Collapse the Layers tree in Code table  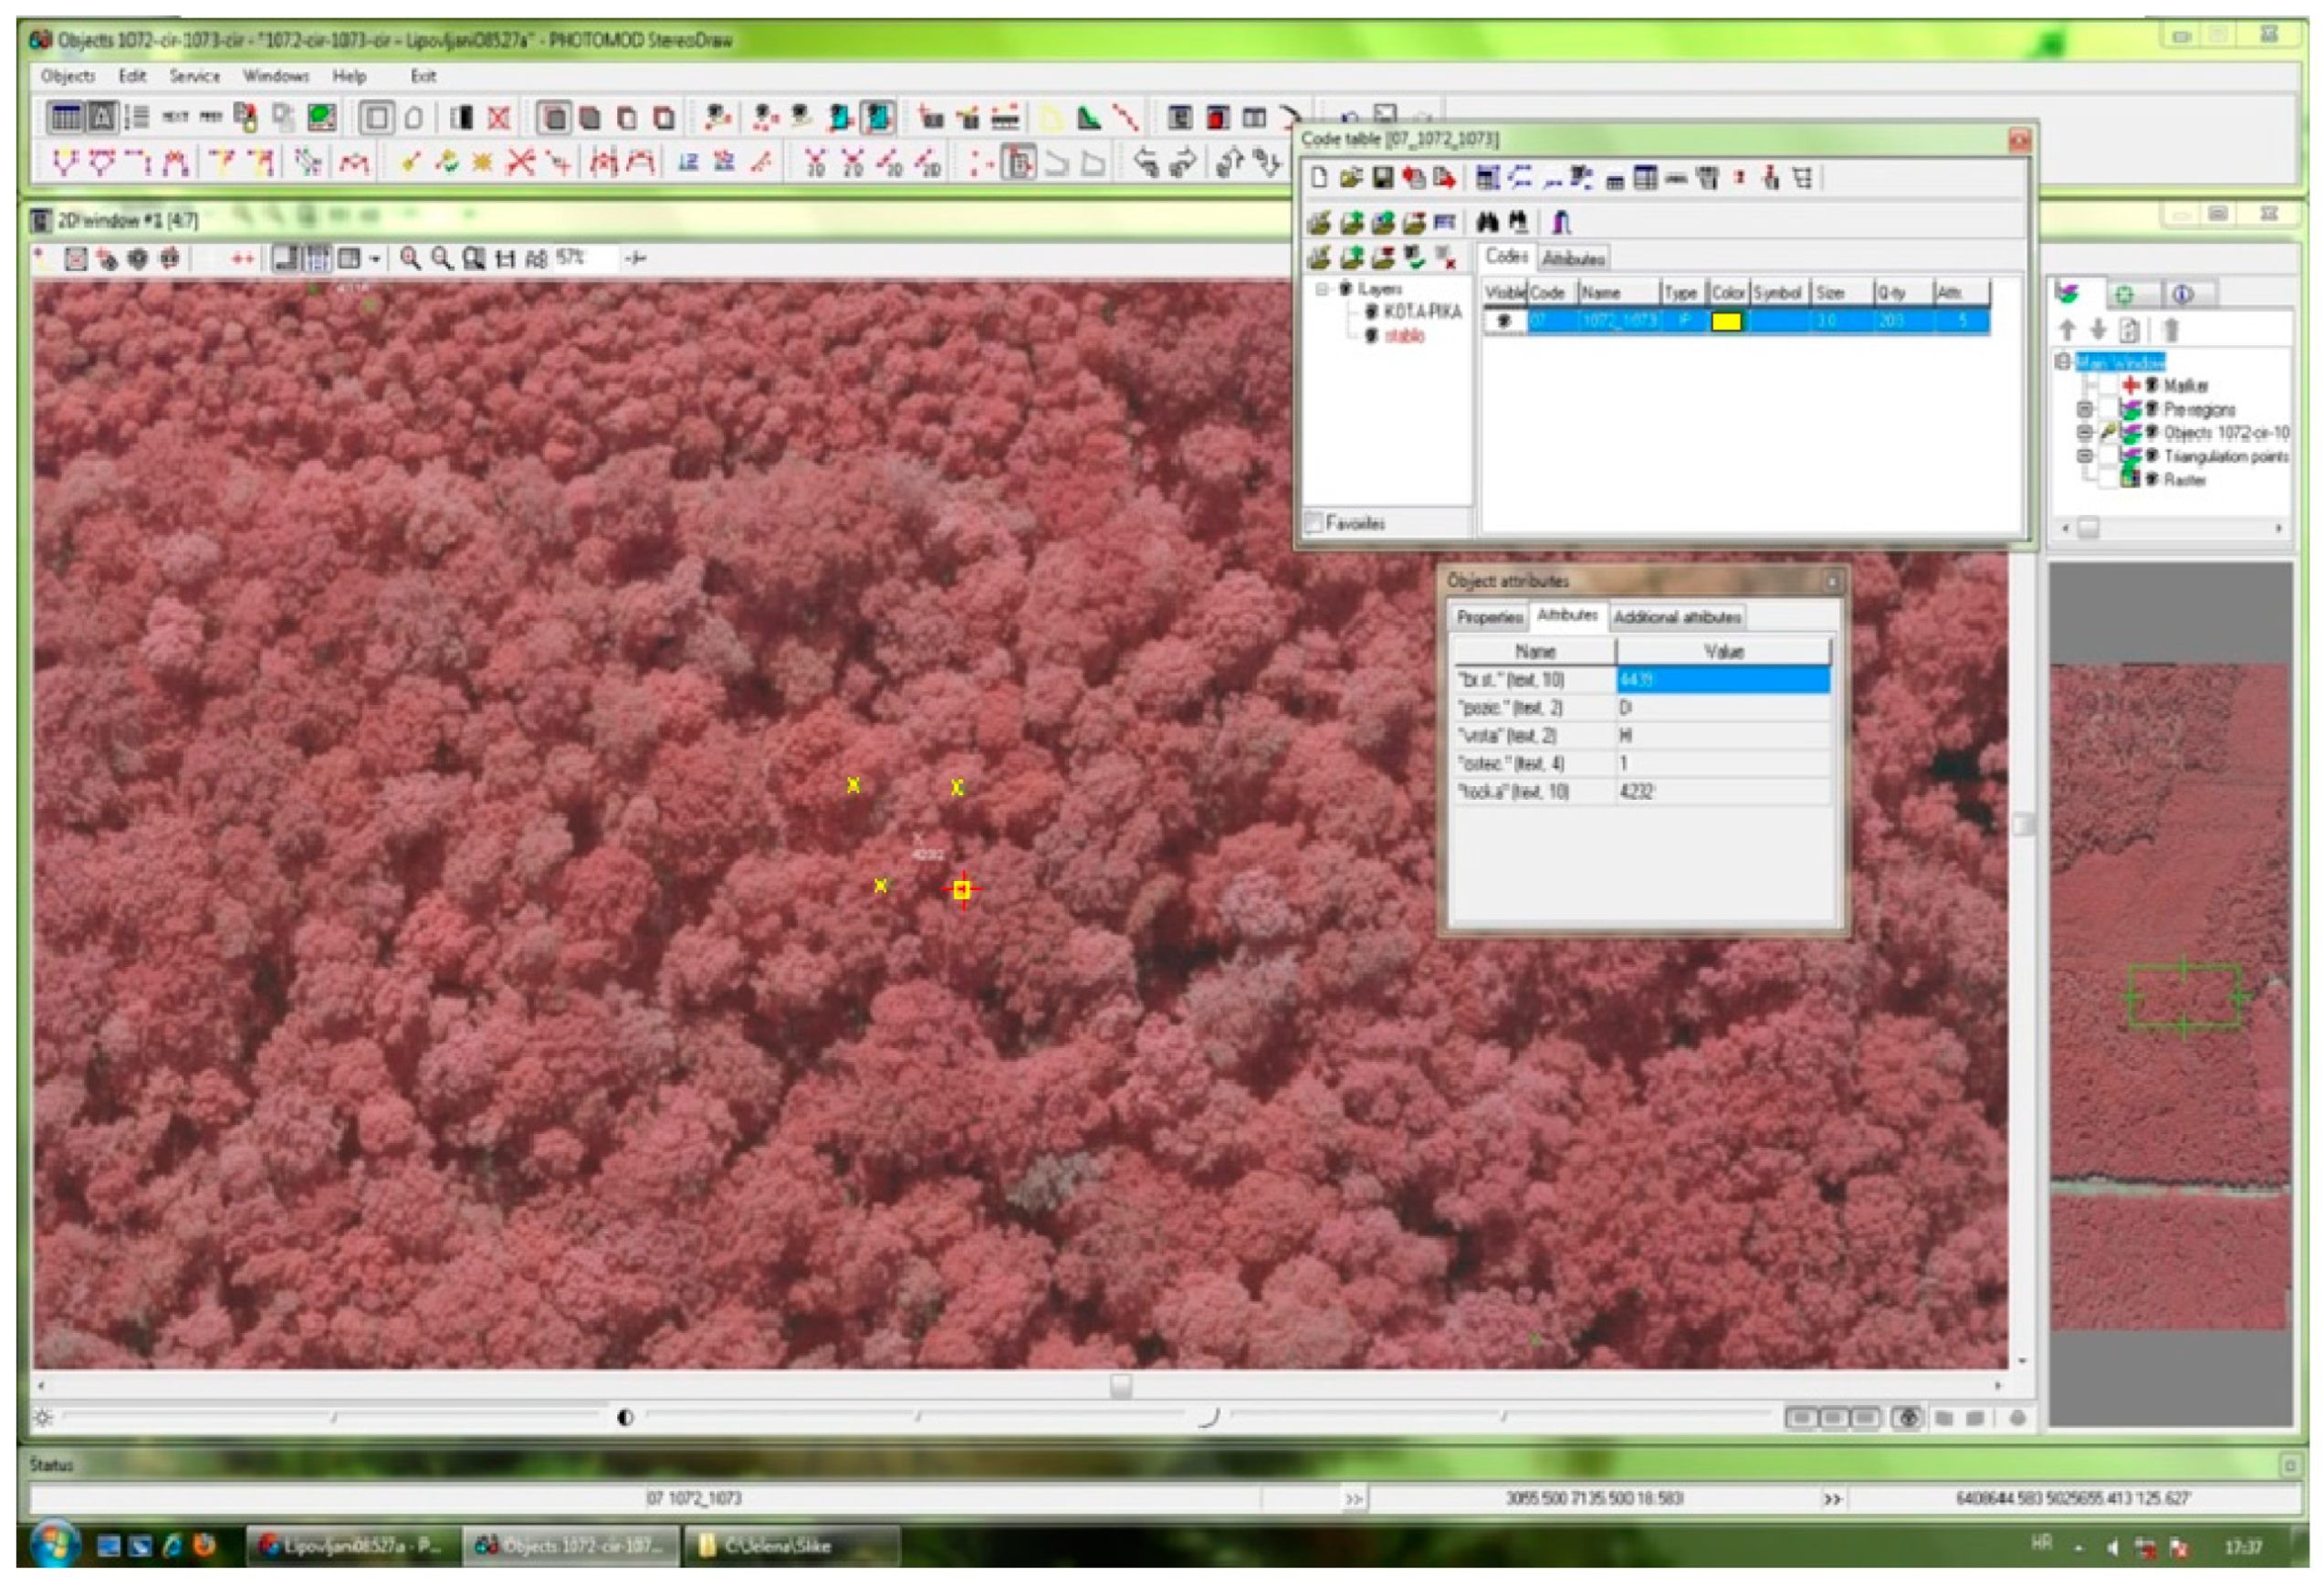[x=1322, y=289]
